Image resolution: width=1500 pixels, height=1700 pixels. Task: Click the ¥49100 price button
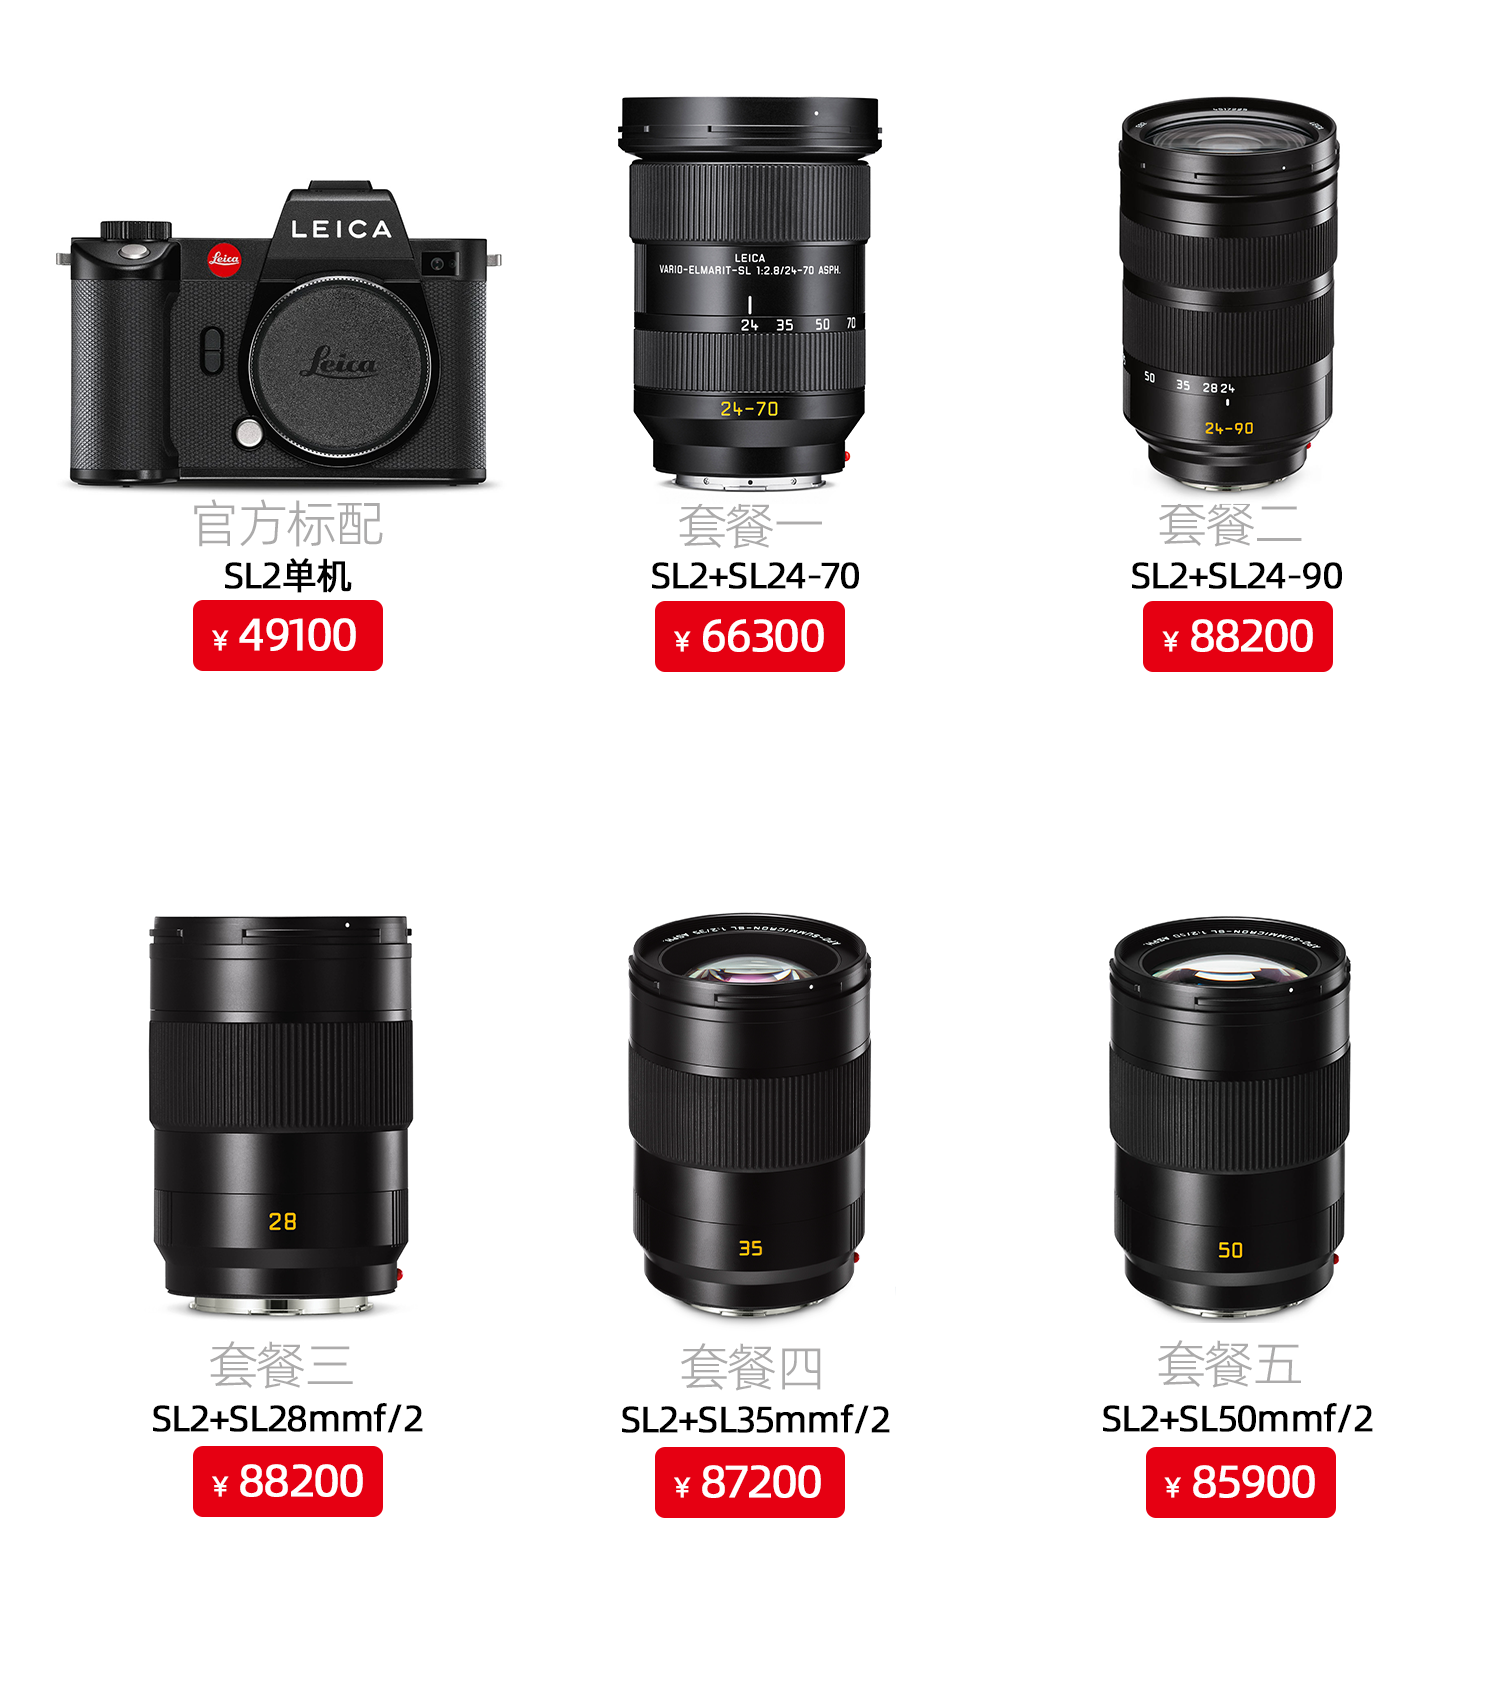pos(288,635)
